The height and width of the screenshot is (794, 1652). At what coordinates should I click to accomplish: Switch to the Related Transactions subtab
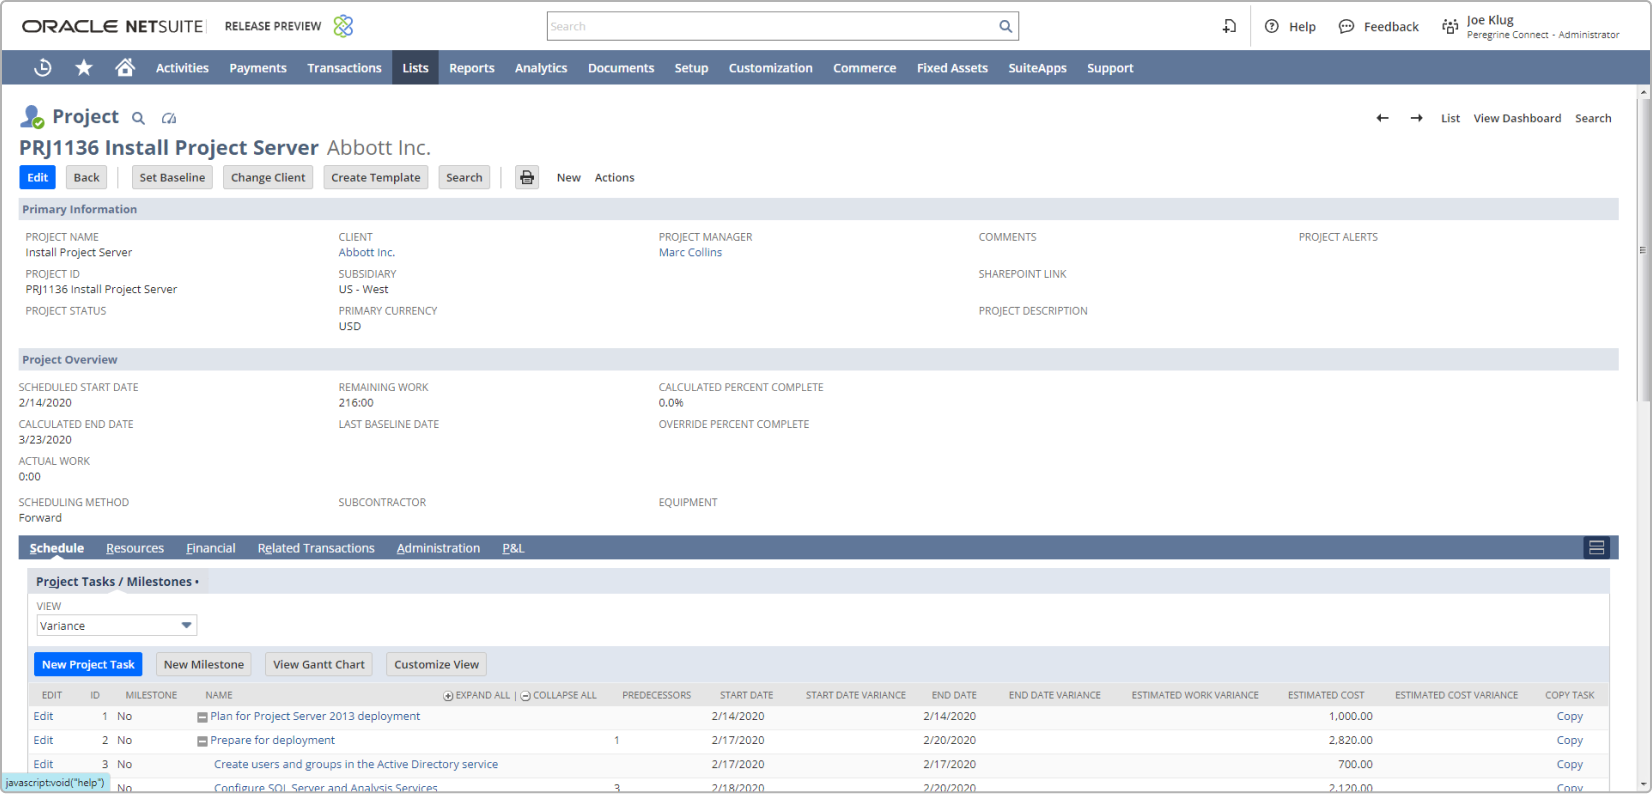click(x=316, y=548)
